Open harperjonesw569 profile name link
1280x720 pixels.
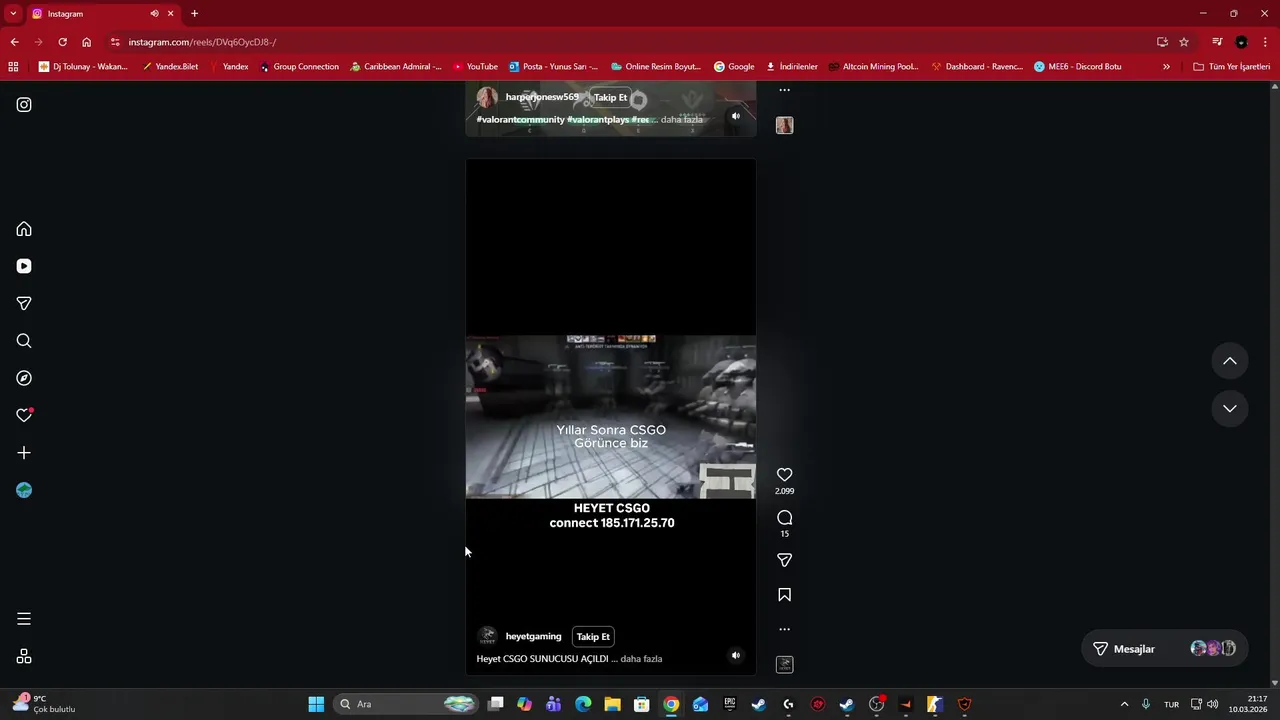(542, 97)
